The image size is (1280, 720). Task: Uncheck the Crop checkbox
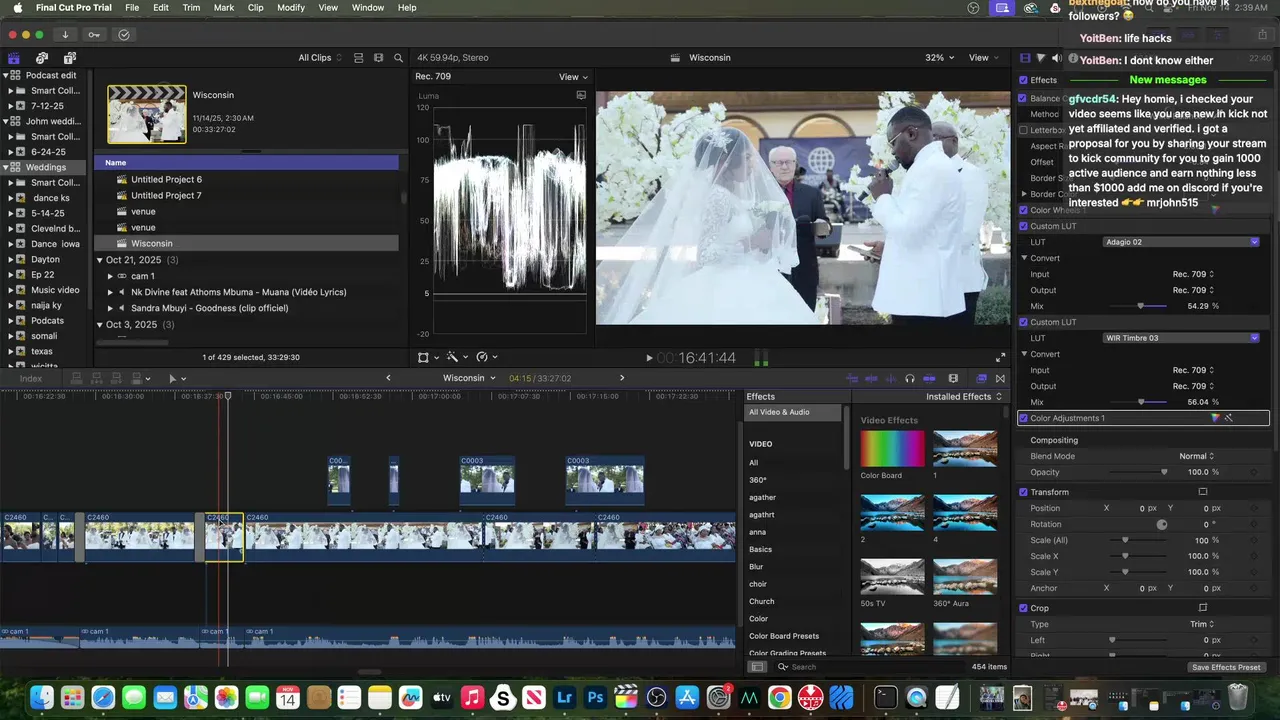1023,608
